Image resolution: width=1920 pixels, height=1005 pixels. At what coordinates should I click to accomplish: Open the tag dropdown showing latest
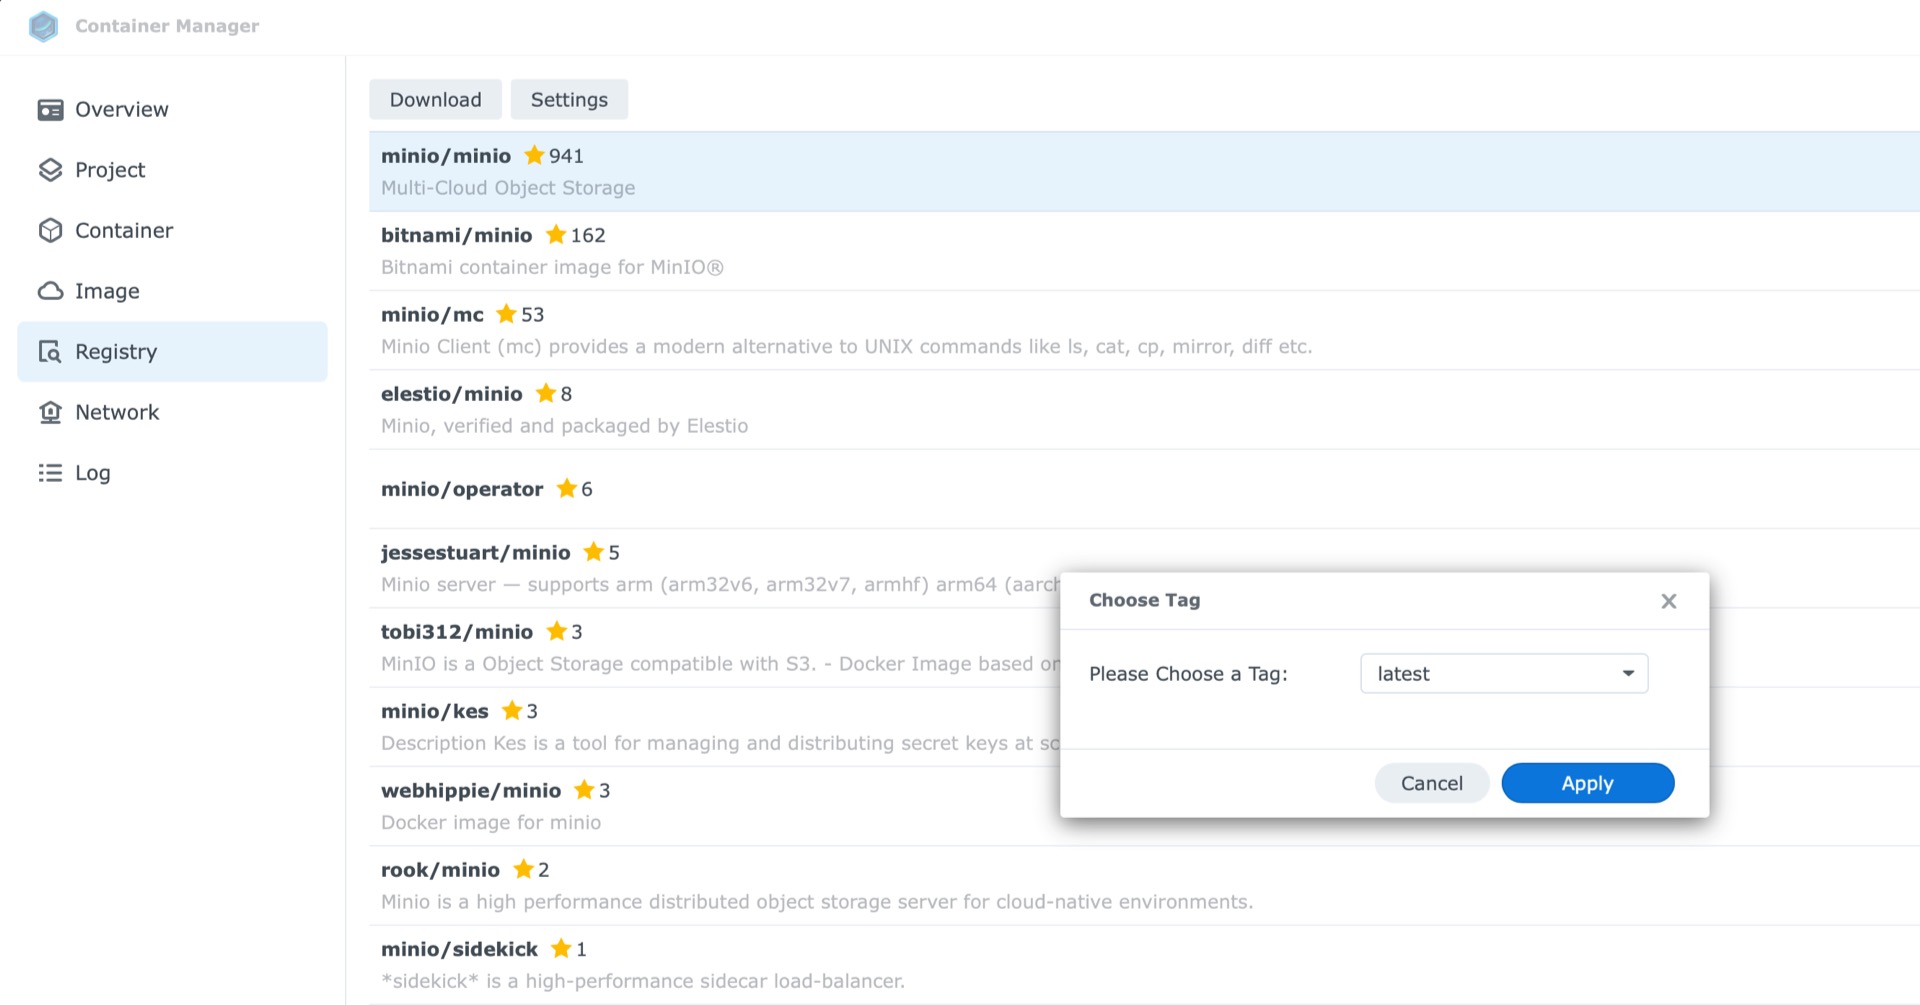point(1504,673)
